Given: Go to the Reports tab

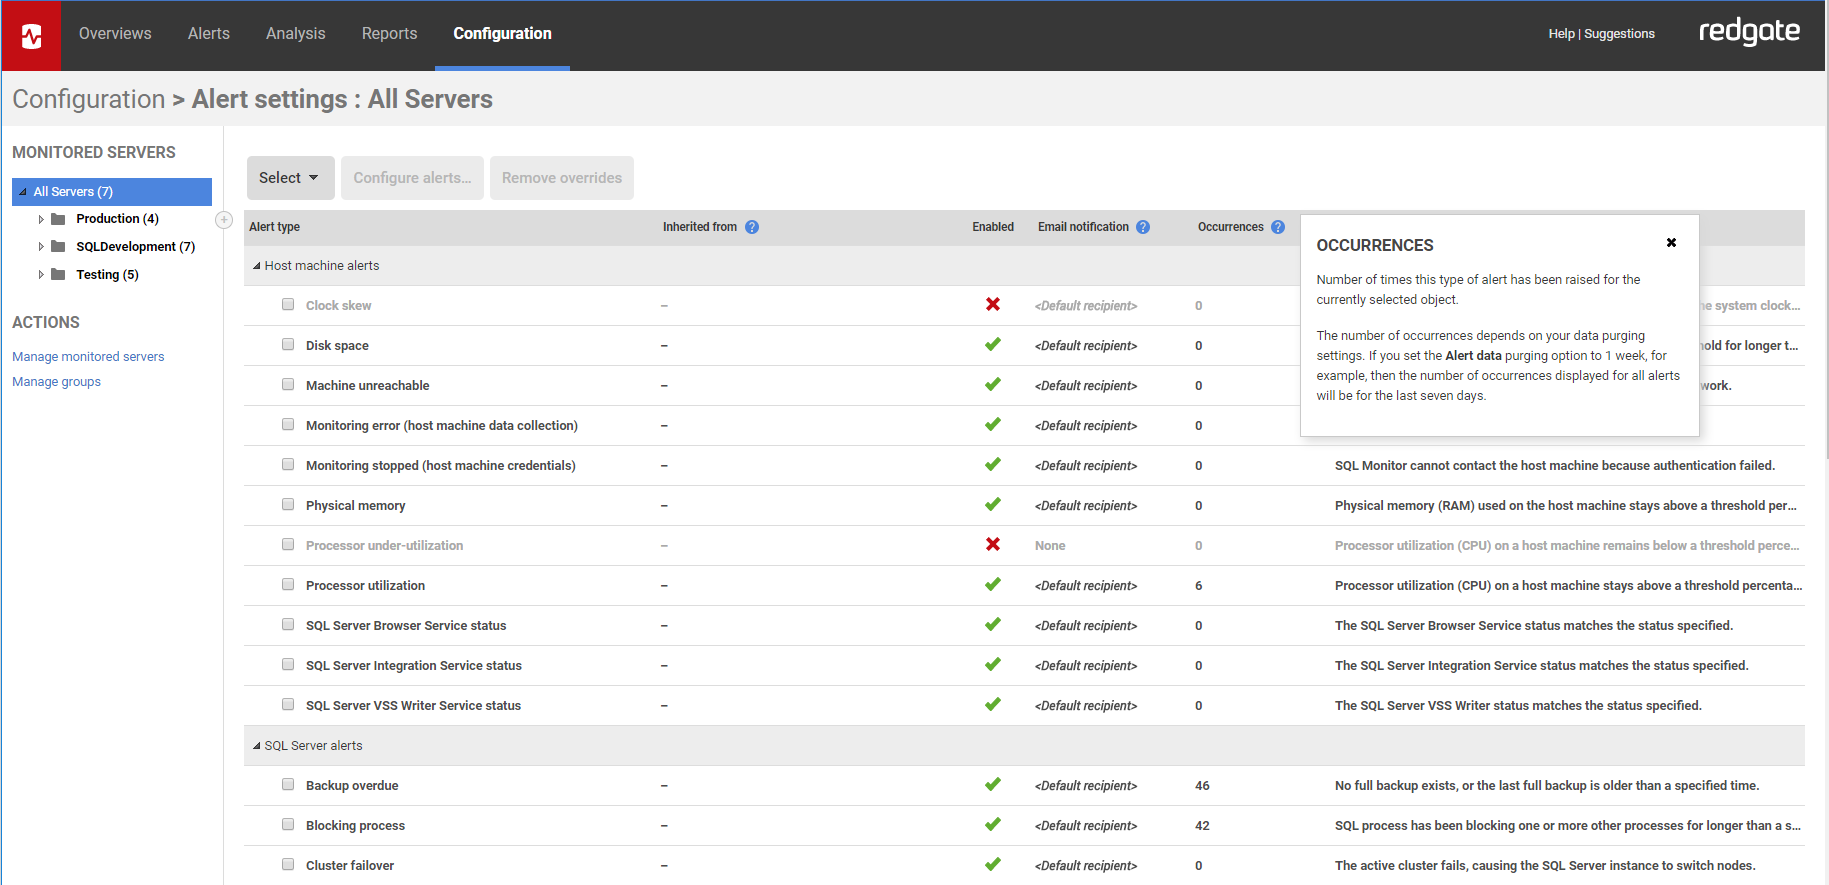Looking at the screenshot, I should tap(389, 34).
